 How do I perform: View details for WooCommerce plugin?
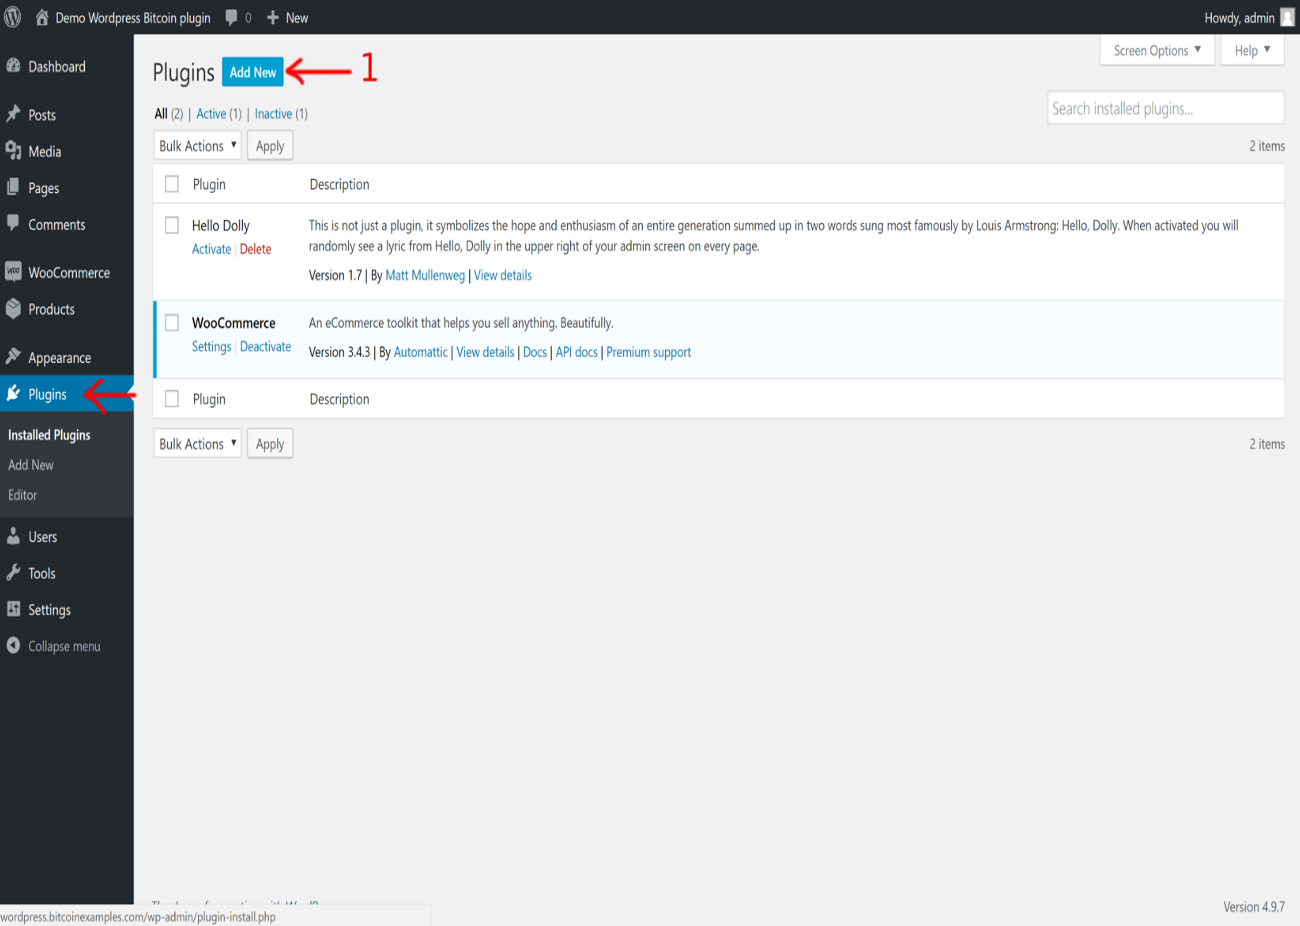(485, 352)
